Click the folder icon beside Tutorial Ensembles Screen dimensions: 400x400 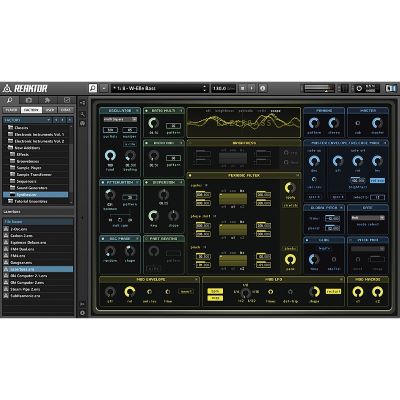click(x=10, y=201)
